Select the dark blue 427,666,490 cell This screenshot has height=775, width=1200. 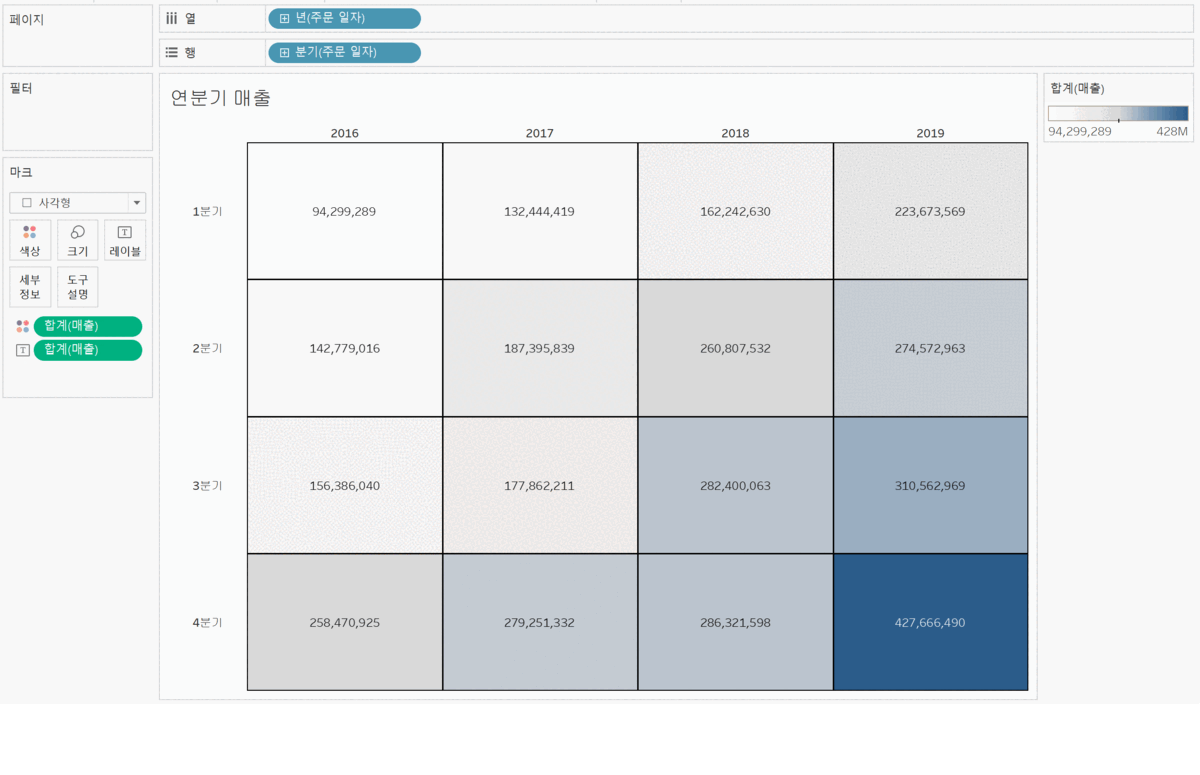click(x=930, y=622)
